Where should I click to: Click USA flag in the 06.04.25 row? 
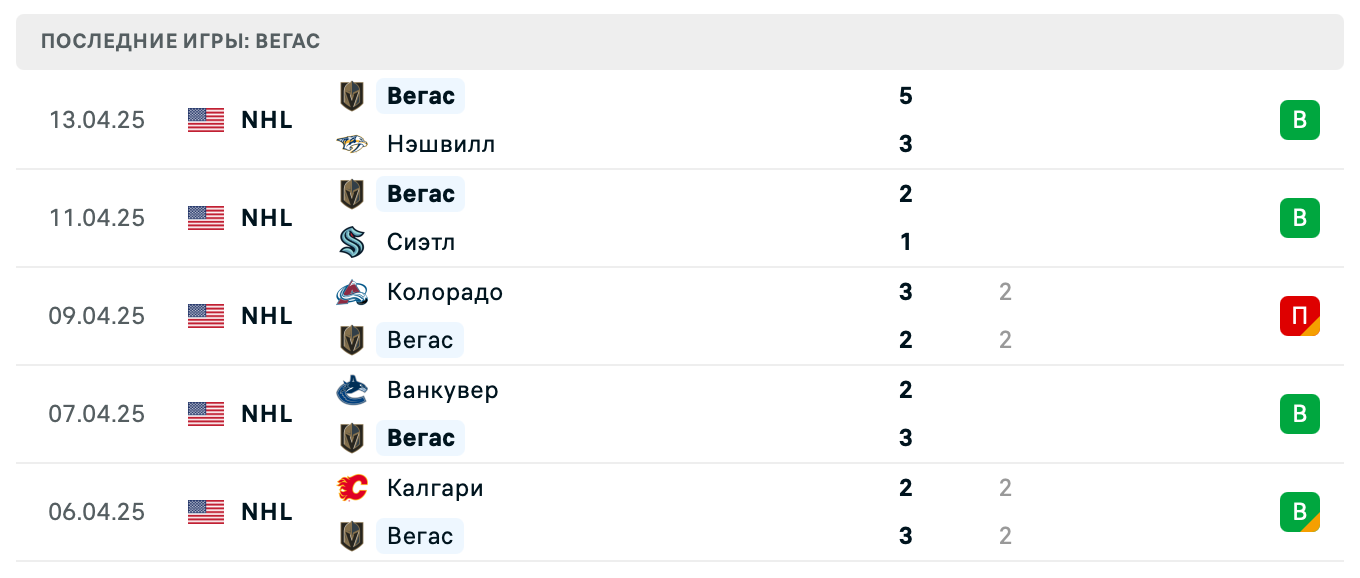206,512
